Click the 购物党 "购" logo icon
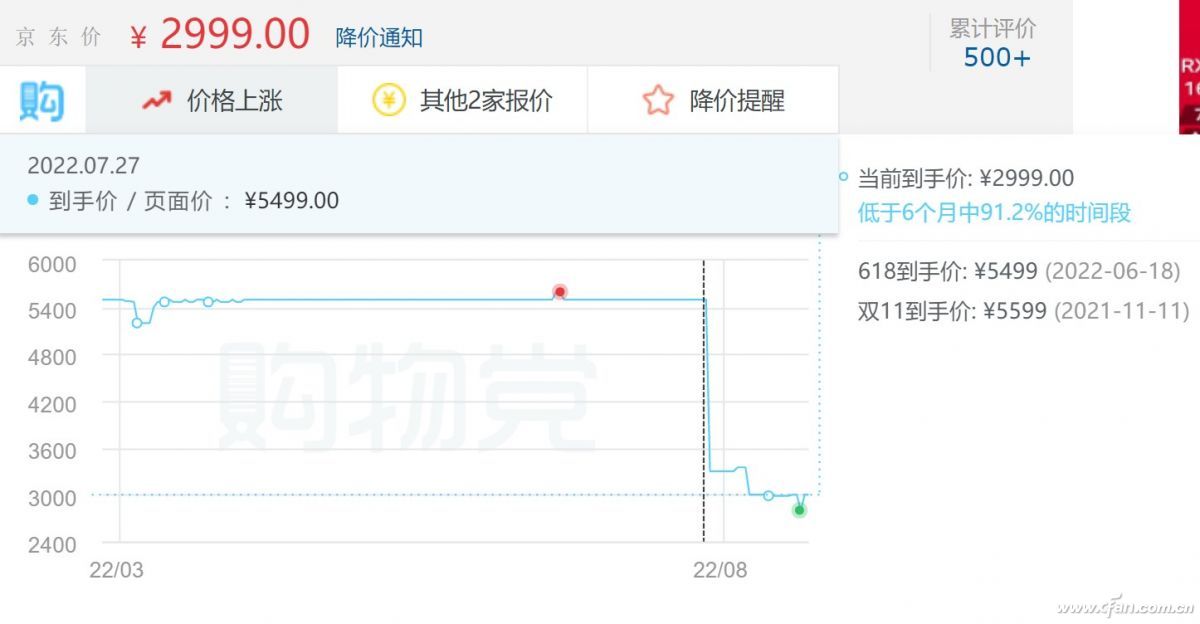The width and height of the screenshot is (1200, 624). 40,100
